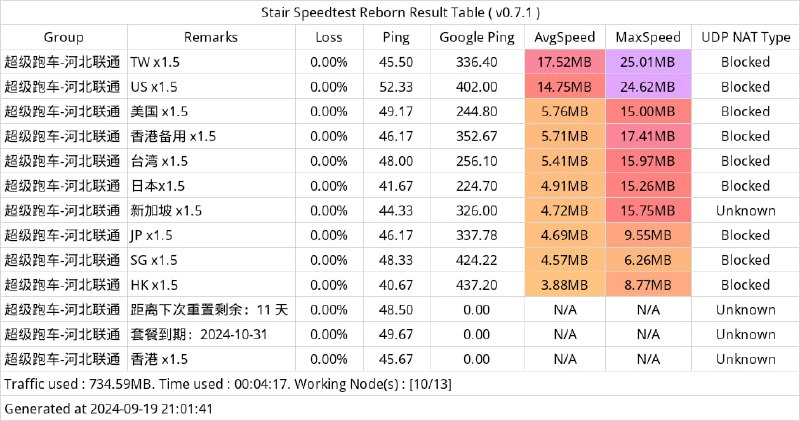Click the purple 25.01MB max speed cell
This screenshot has height=421, width=800.
(x=648, y=62)
